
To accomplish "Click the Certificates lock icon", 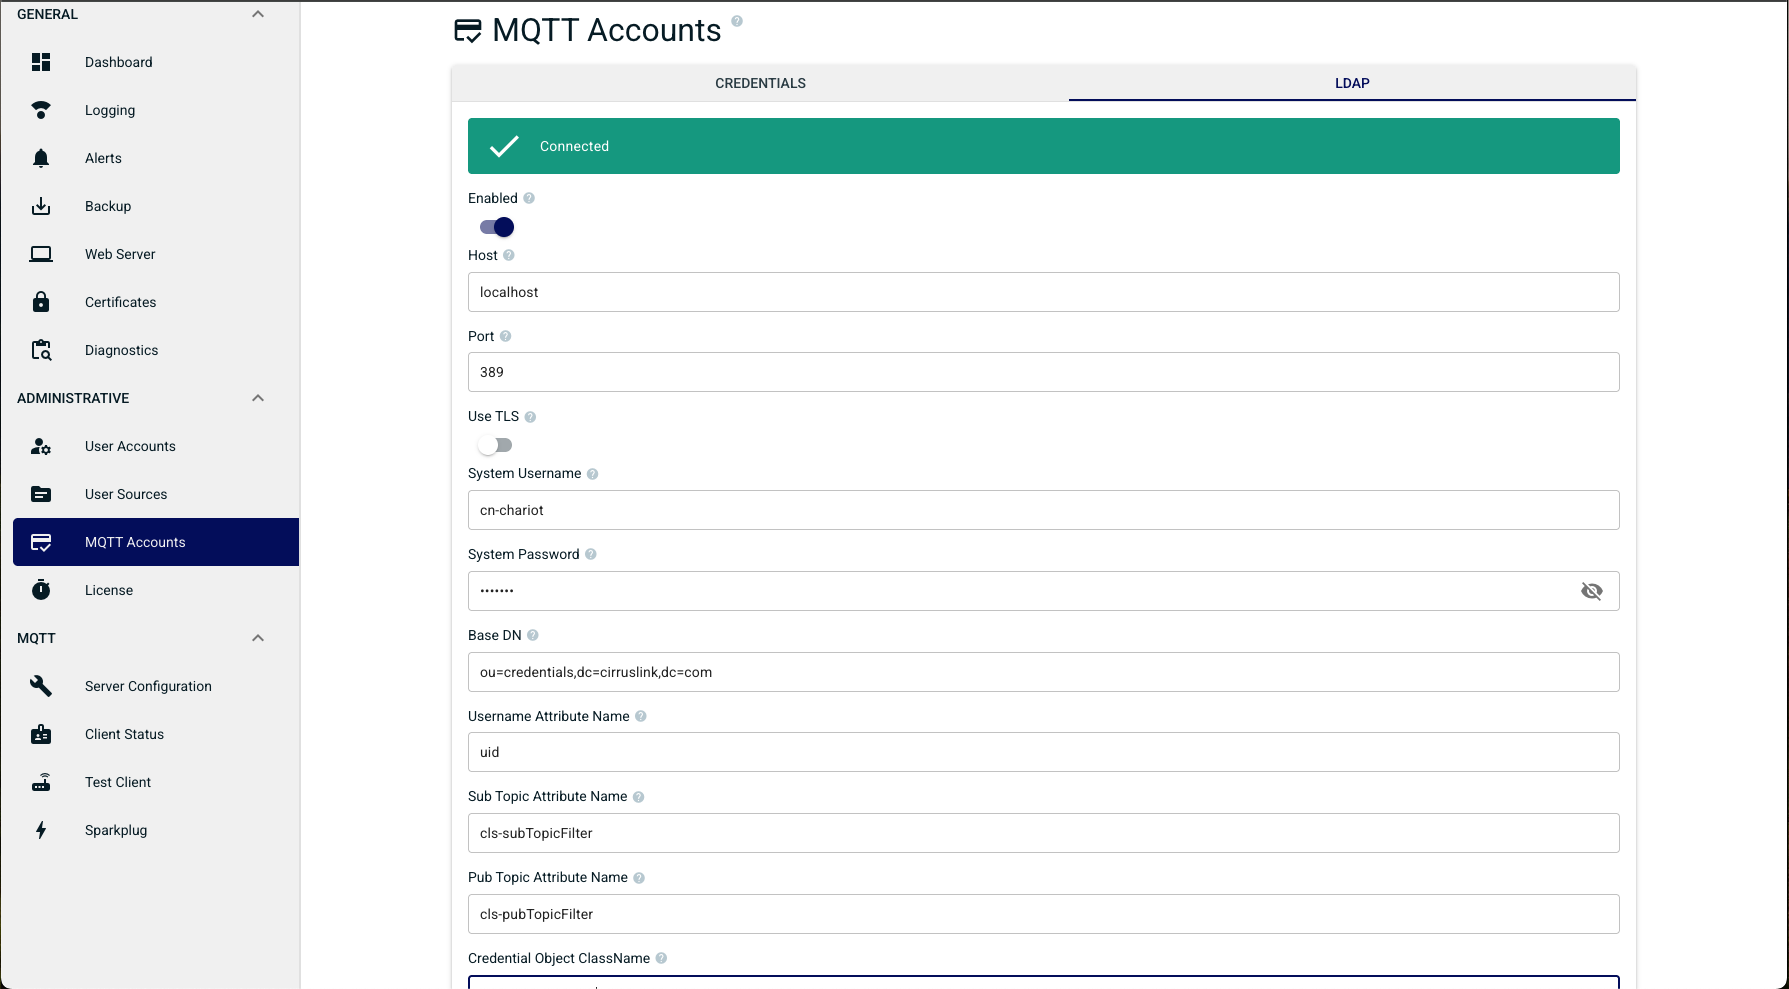I will tap(41, 302).
